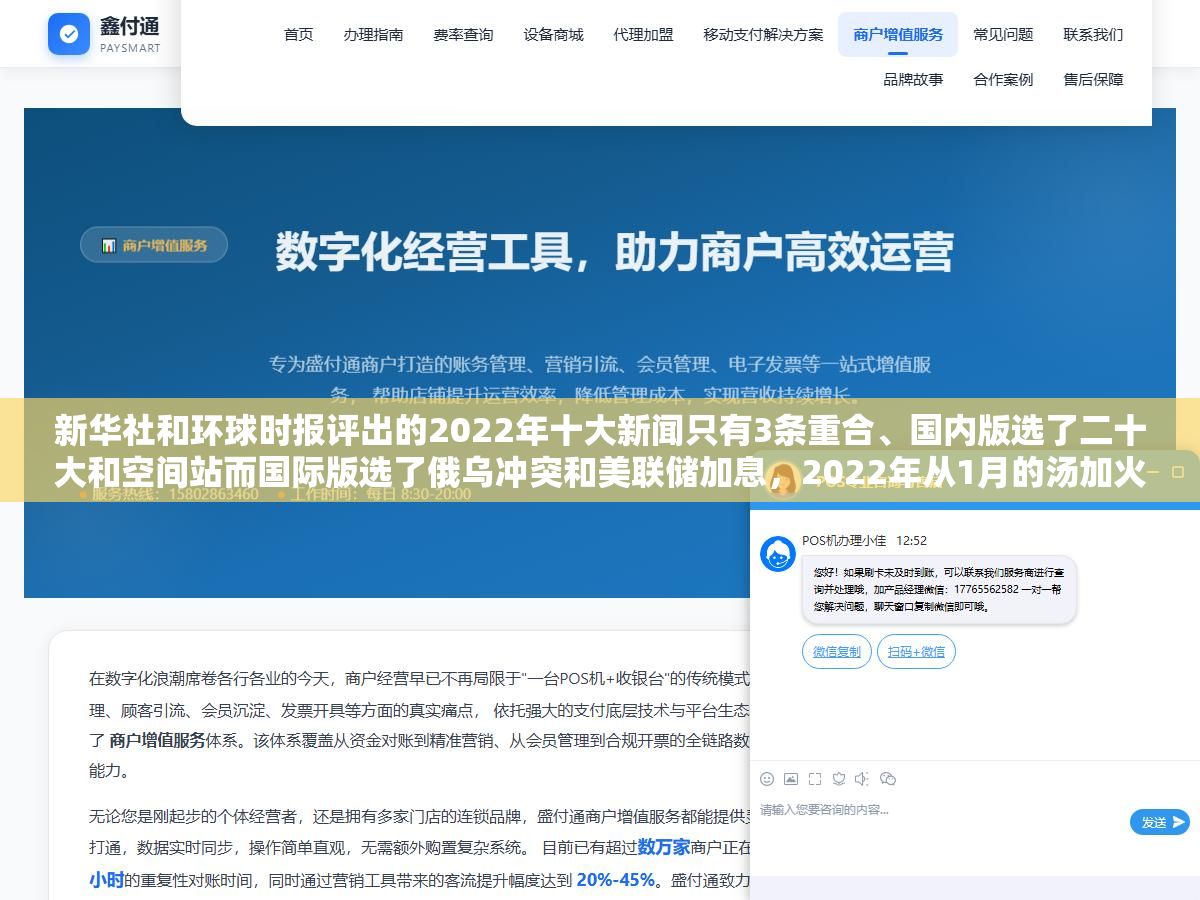Image resolution: width=1200 pixels, height=900 pixels.
Task: Open 常见问题 in navigation
Action: [1003, 34]
